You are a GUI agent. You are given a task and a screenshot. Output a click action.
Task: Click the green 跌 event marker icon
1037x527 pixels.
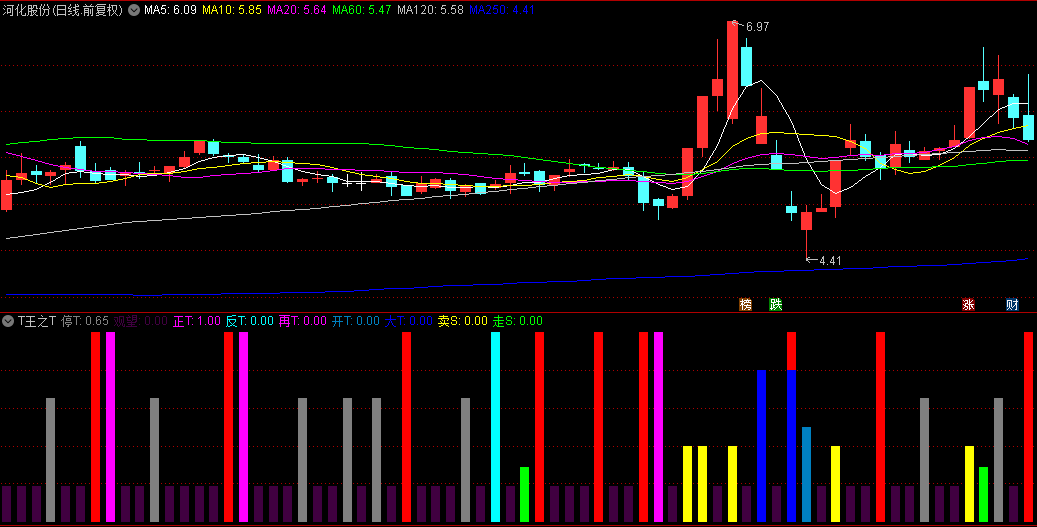pyautogui.click(x=776, y=305)
